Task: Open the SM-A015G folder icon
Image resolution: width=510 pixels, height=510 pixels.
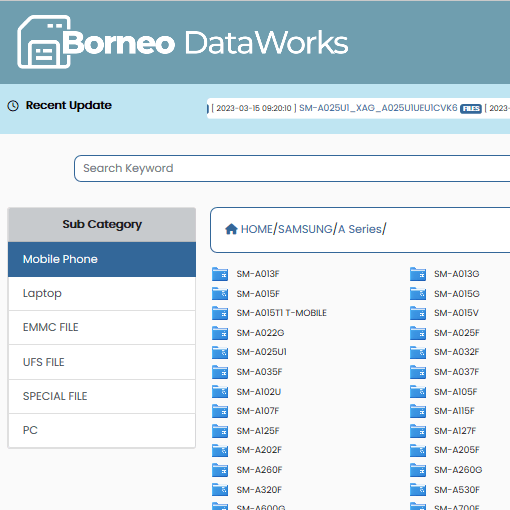Action: click(x=418, y=294)
